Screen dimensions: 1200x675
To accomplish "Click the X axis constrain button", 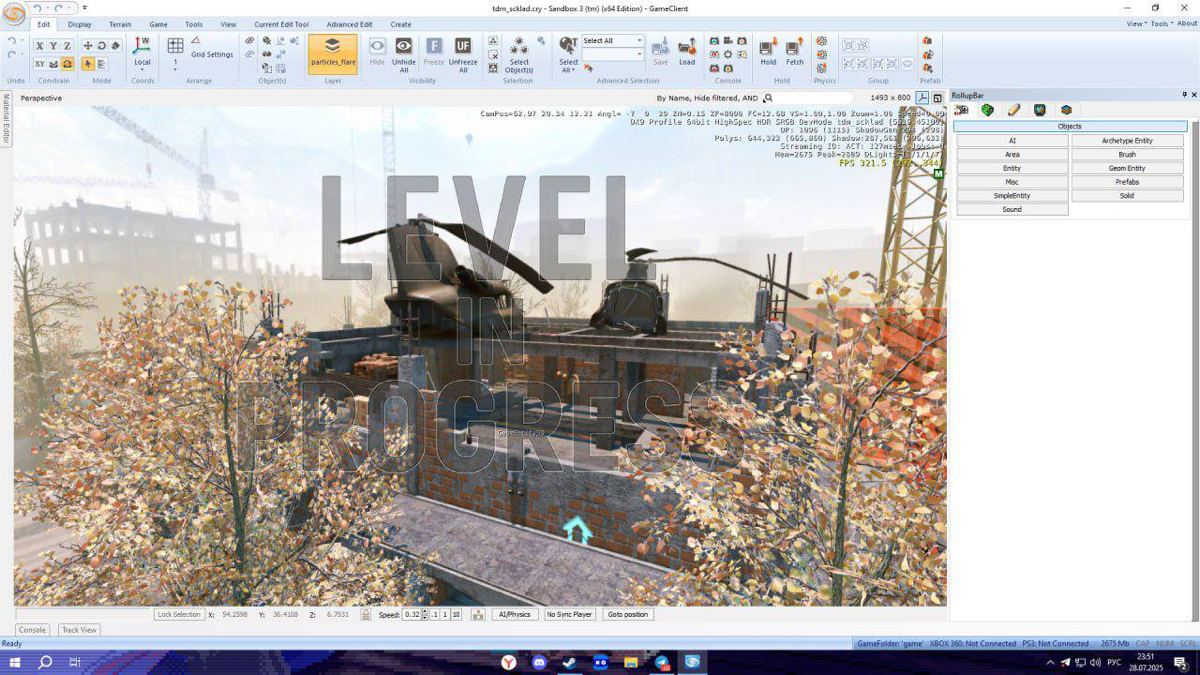I will (40, 46).
